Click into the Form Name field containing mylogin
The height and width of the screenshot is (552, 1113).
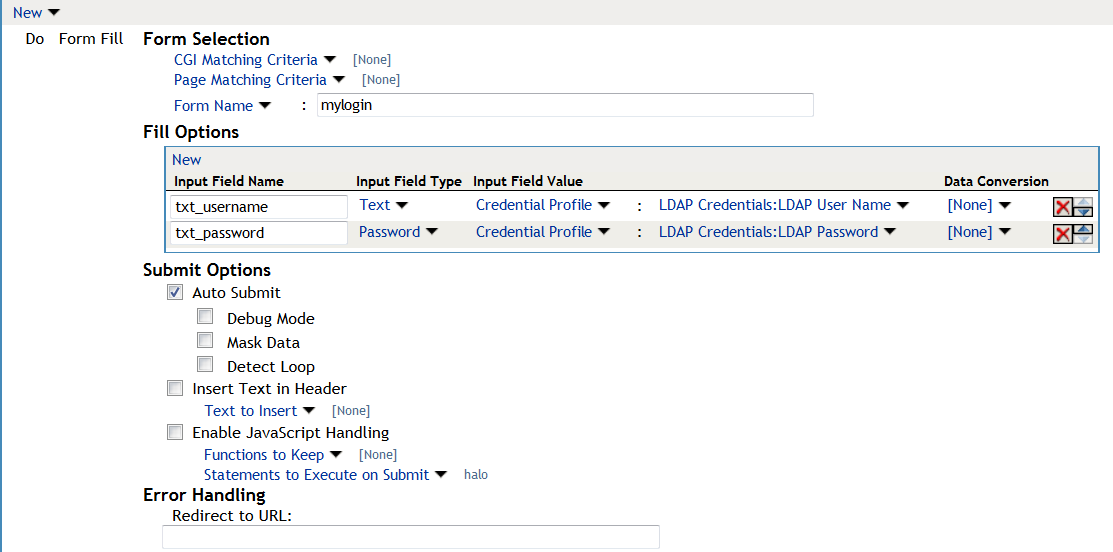(x=565, y=105)
